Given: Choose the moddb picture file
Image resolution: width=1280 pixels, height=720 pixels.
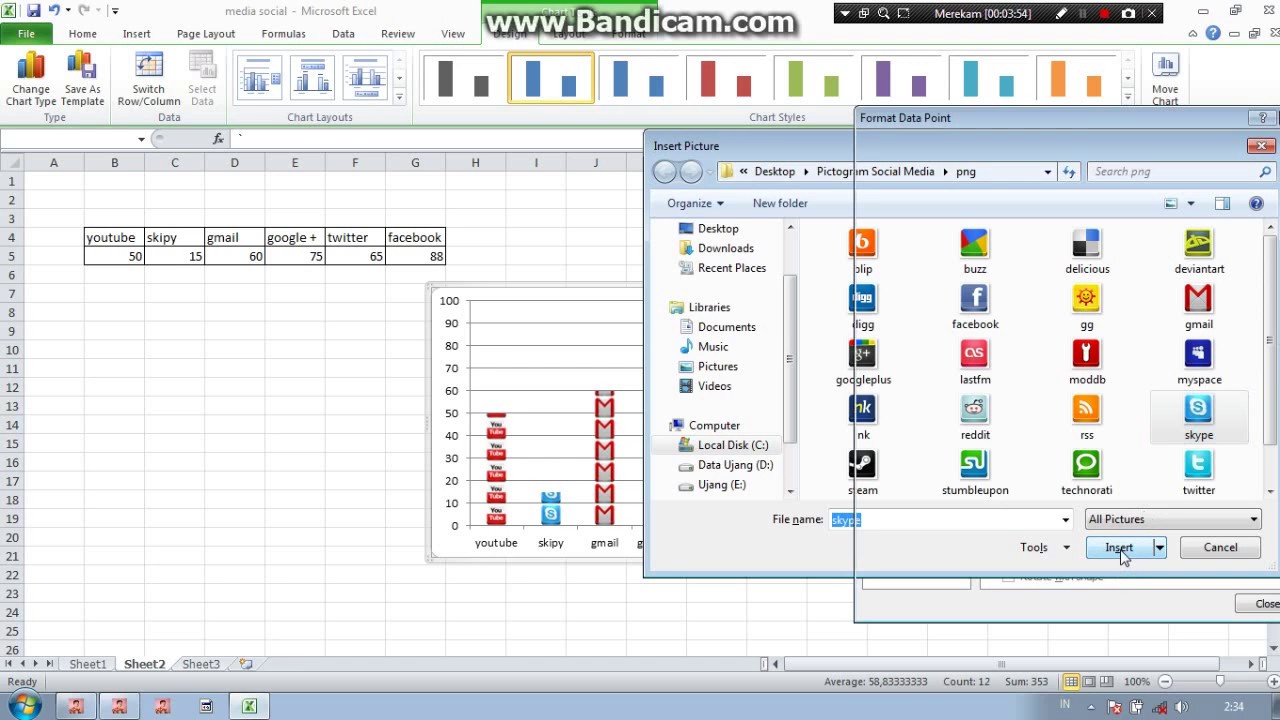Looking at the screenshot, I should click(1087, 362).
